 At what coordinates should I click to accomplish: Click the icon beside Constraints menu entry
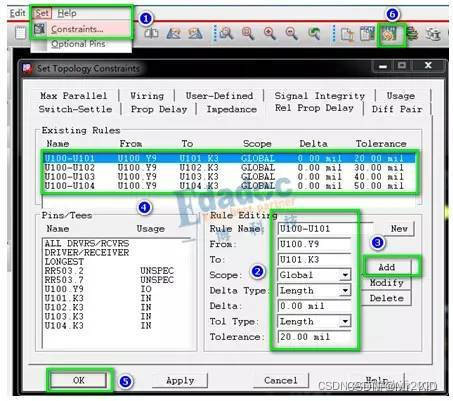(x=39, y=29)
